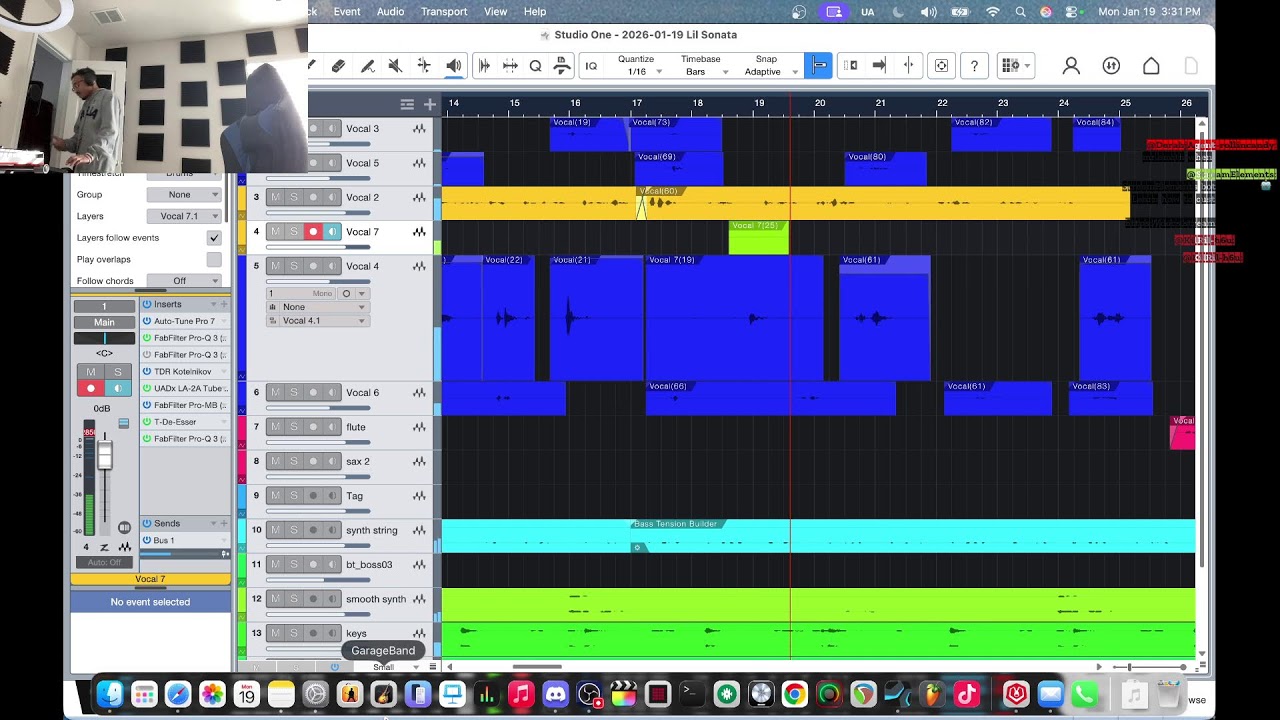Solo the synth string track
Screen dimensions: 1280x720
click(x=294, y=530)
